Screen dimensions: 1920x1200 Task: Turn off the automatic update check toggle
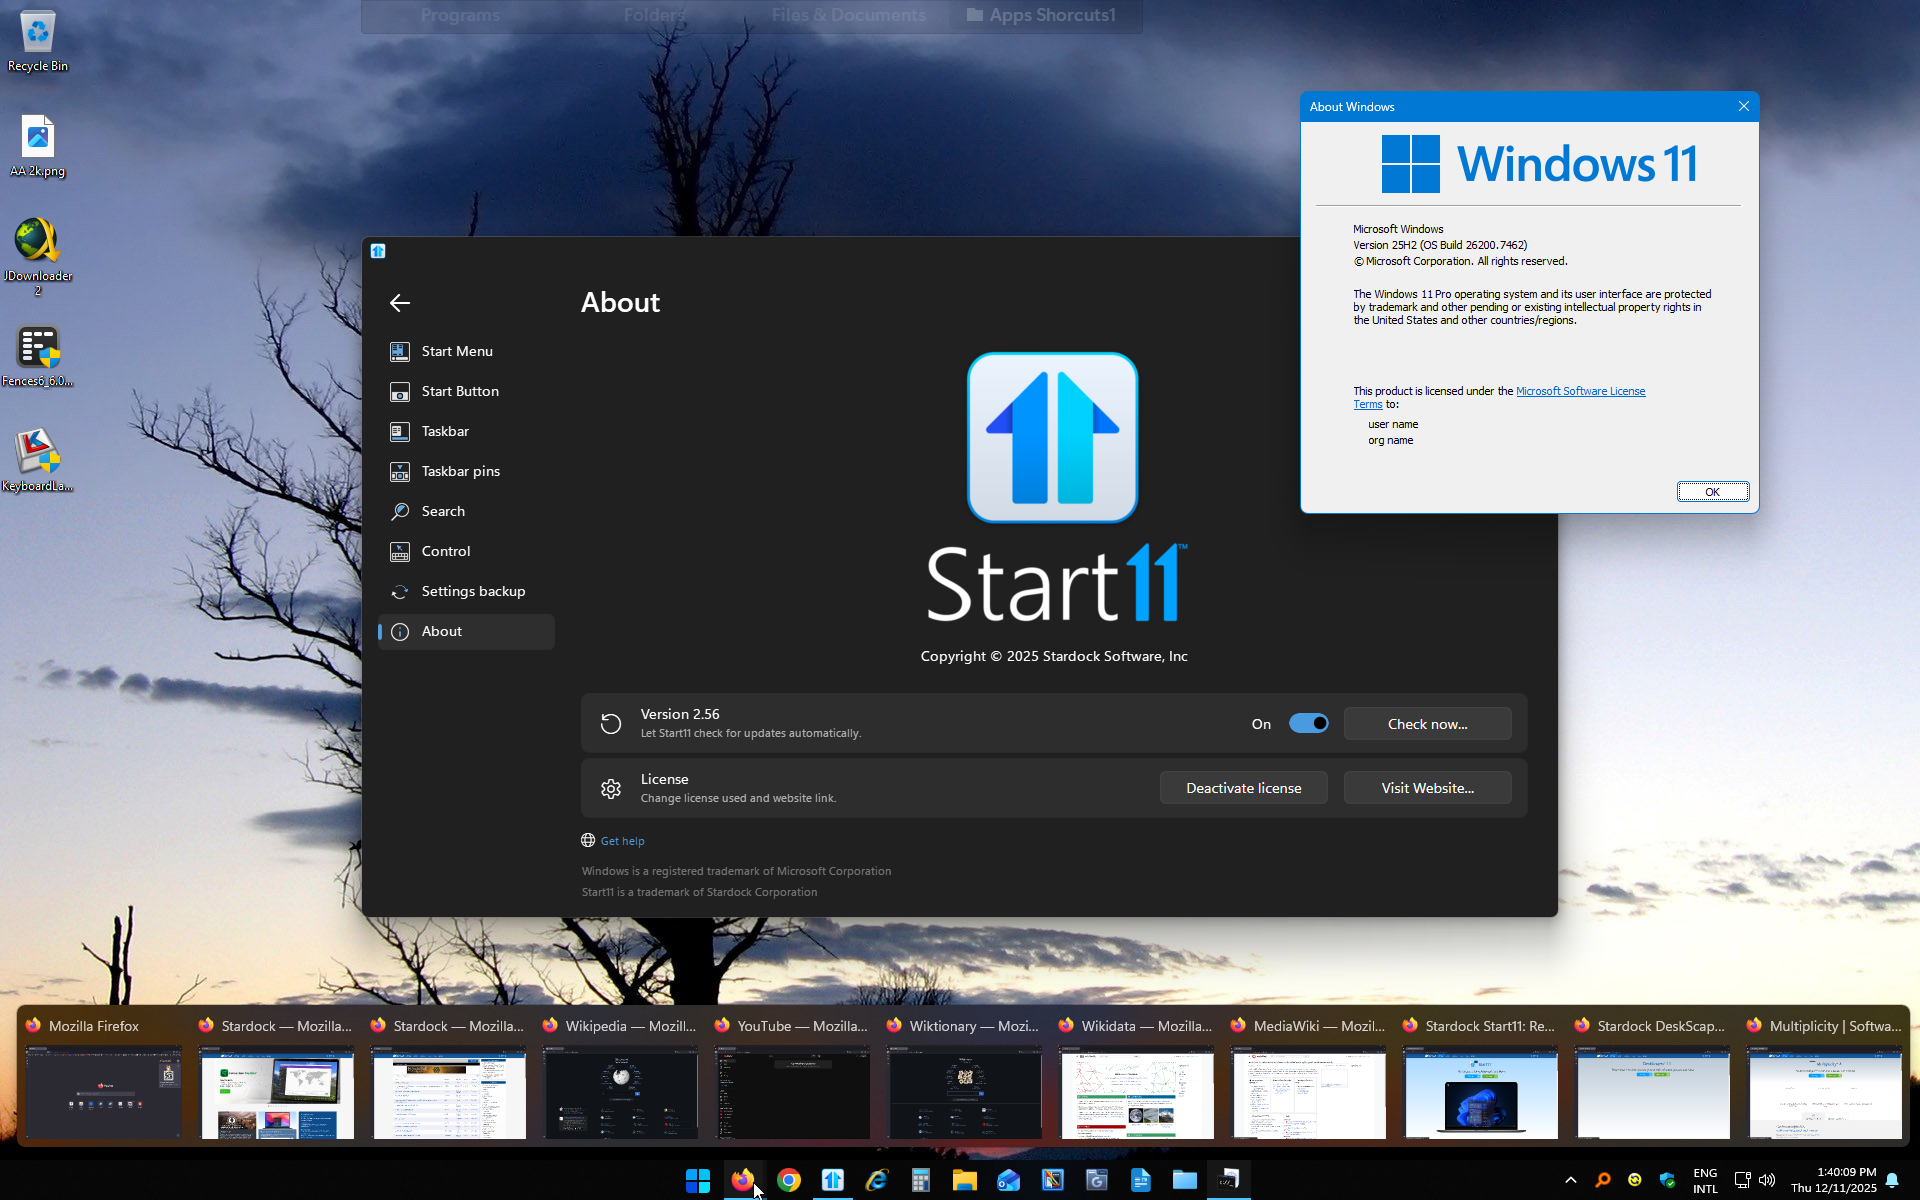(x=1308, y=723)
